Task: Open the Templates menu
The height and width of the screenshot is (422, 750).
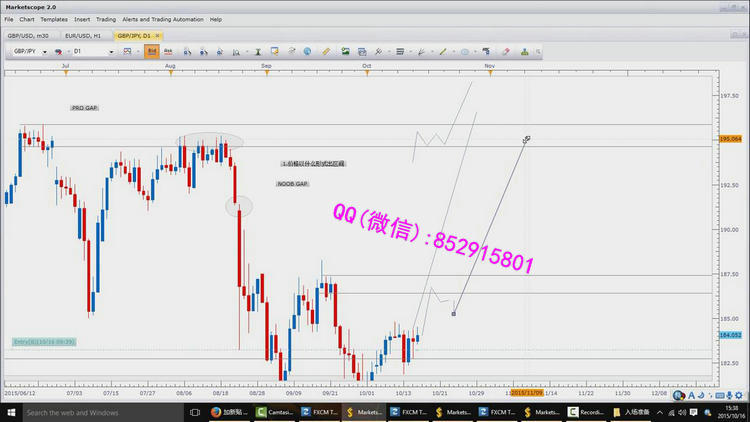Action: [54, 19]
